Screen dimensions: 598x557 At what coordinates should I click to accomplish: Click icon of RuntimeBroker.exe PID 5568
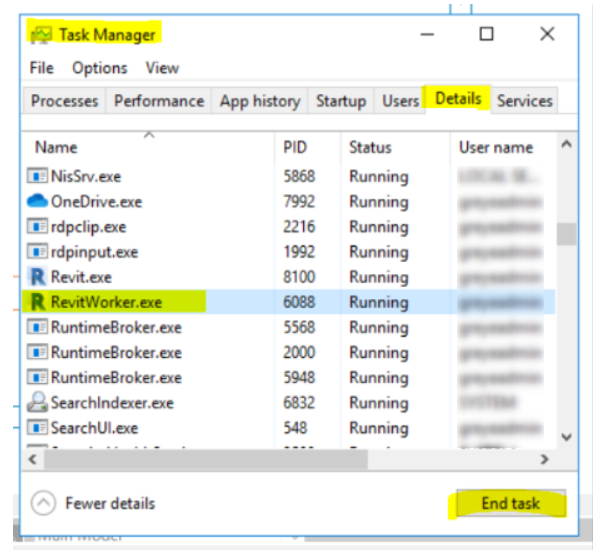(37, 327)
